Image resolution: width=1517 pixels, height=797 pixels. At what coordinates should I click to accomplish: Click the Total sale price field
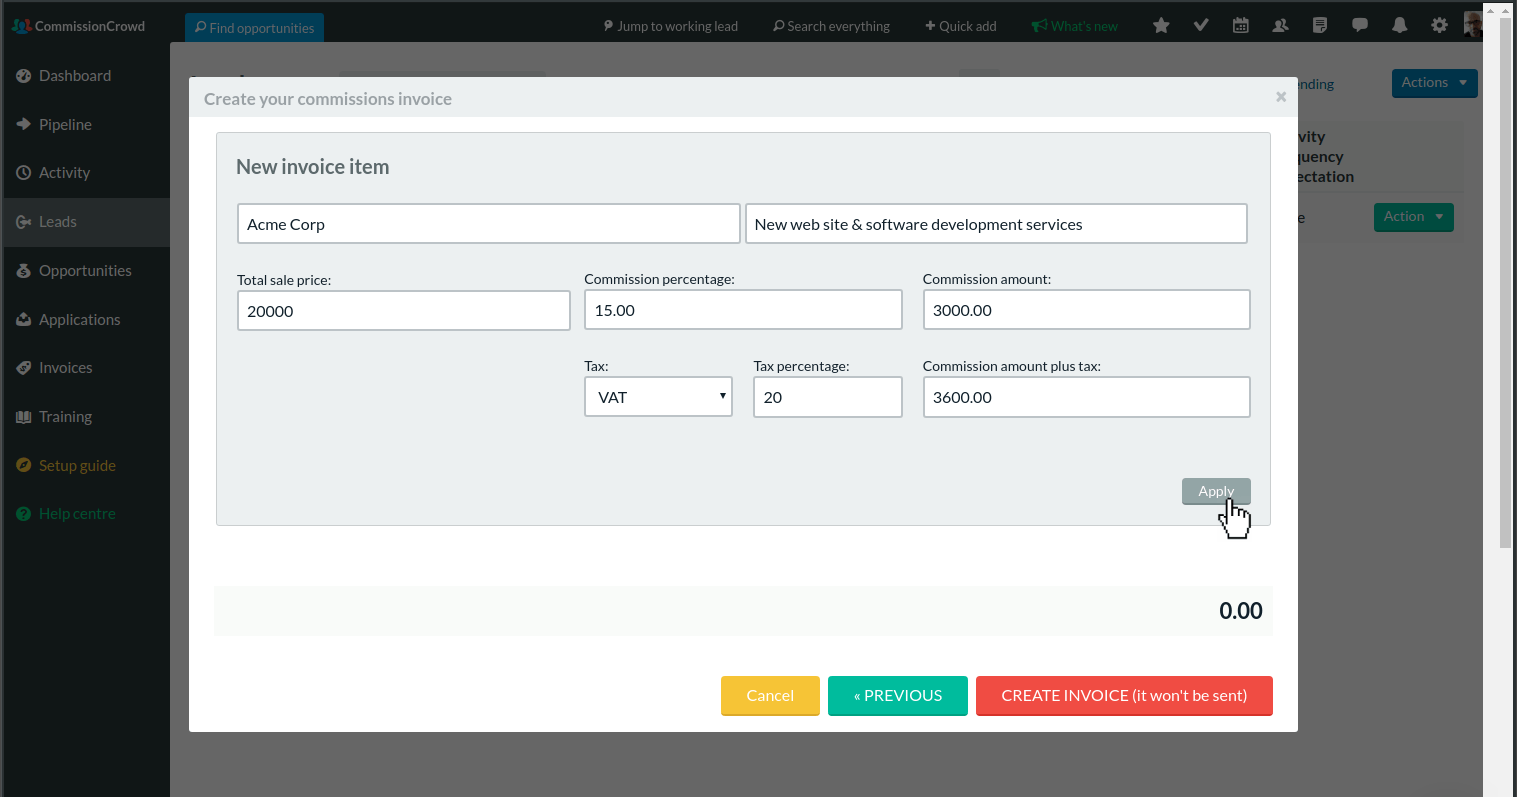(x=403, y=311)
